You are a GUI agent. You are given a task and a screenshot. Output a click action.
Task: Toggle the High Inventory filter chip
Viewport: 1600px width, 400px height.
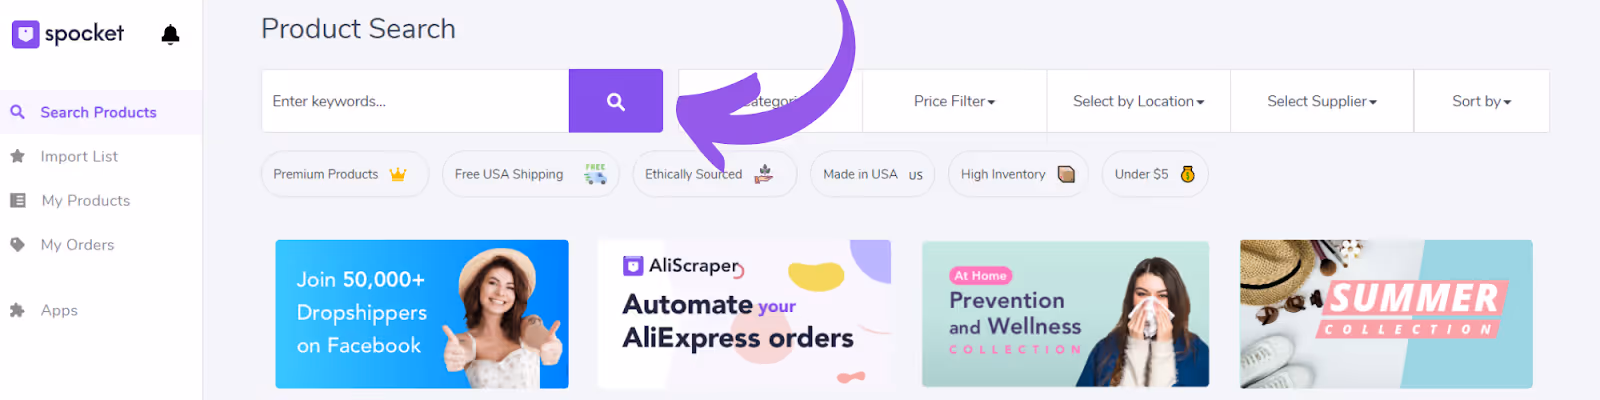tap(1018, 174)
